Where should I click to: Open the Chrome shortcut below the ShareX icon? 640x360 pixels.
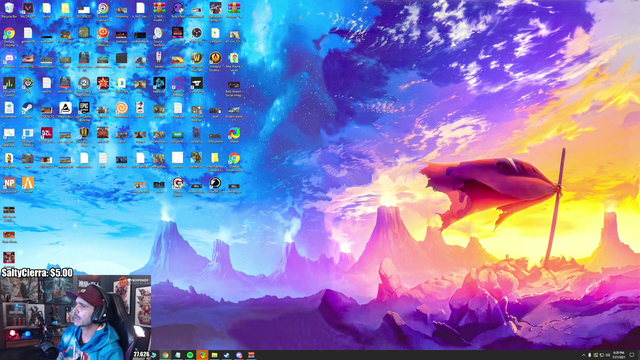click(x=234, y=158)
